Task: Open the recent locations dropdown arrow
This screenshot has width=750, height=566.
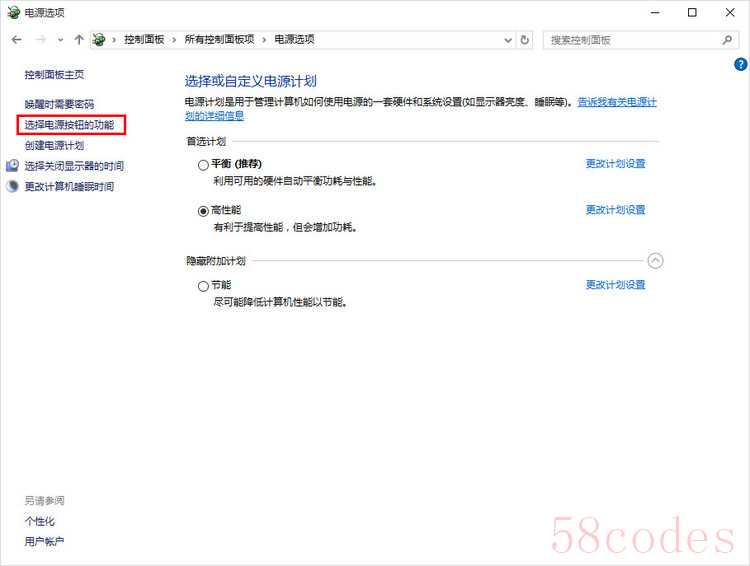Action: 60,40
